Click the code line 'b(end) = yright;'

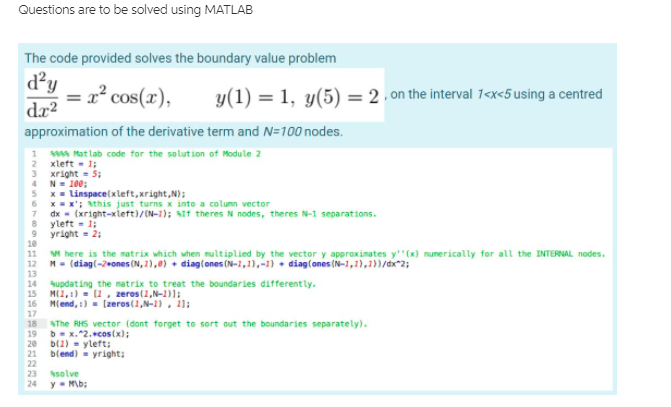coord(88,354)
